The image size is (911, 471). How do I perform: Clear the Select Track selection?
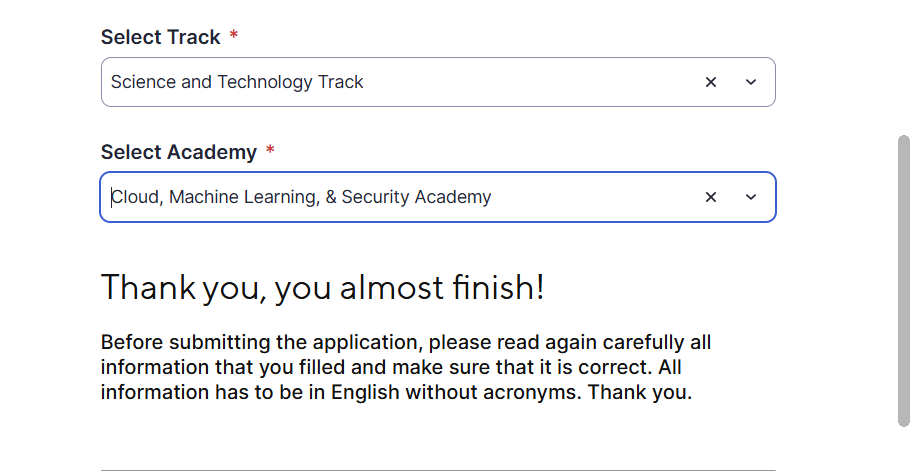pos(711,82)
